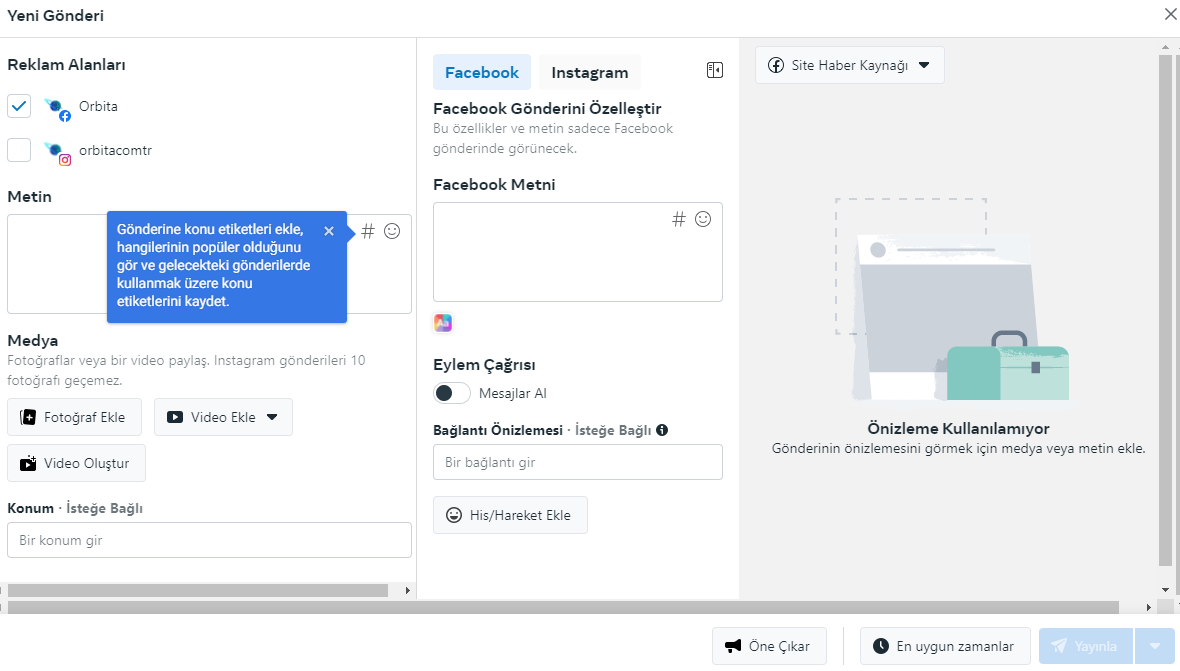The height and width of the screenshot is (671, 1180).
Task: Click the hashtag icon in Metin box
Action: tap(368, 231)
